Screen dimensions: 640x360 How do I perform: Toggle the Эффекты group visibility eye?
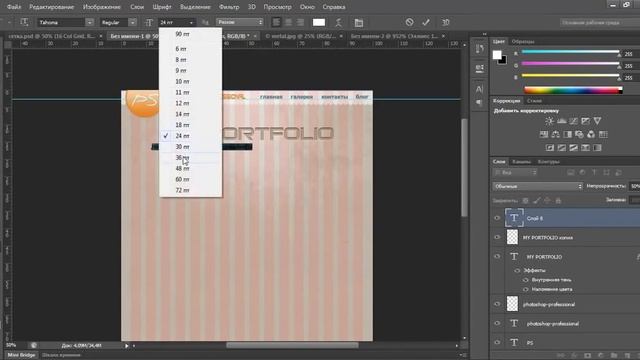(517, 270)
